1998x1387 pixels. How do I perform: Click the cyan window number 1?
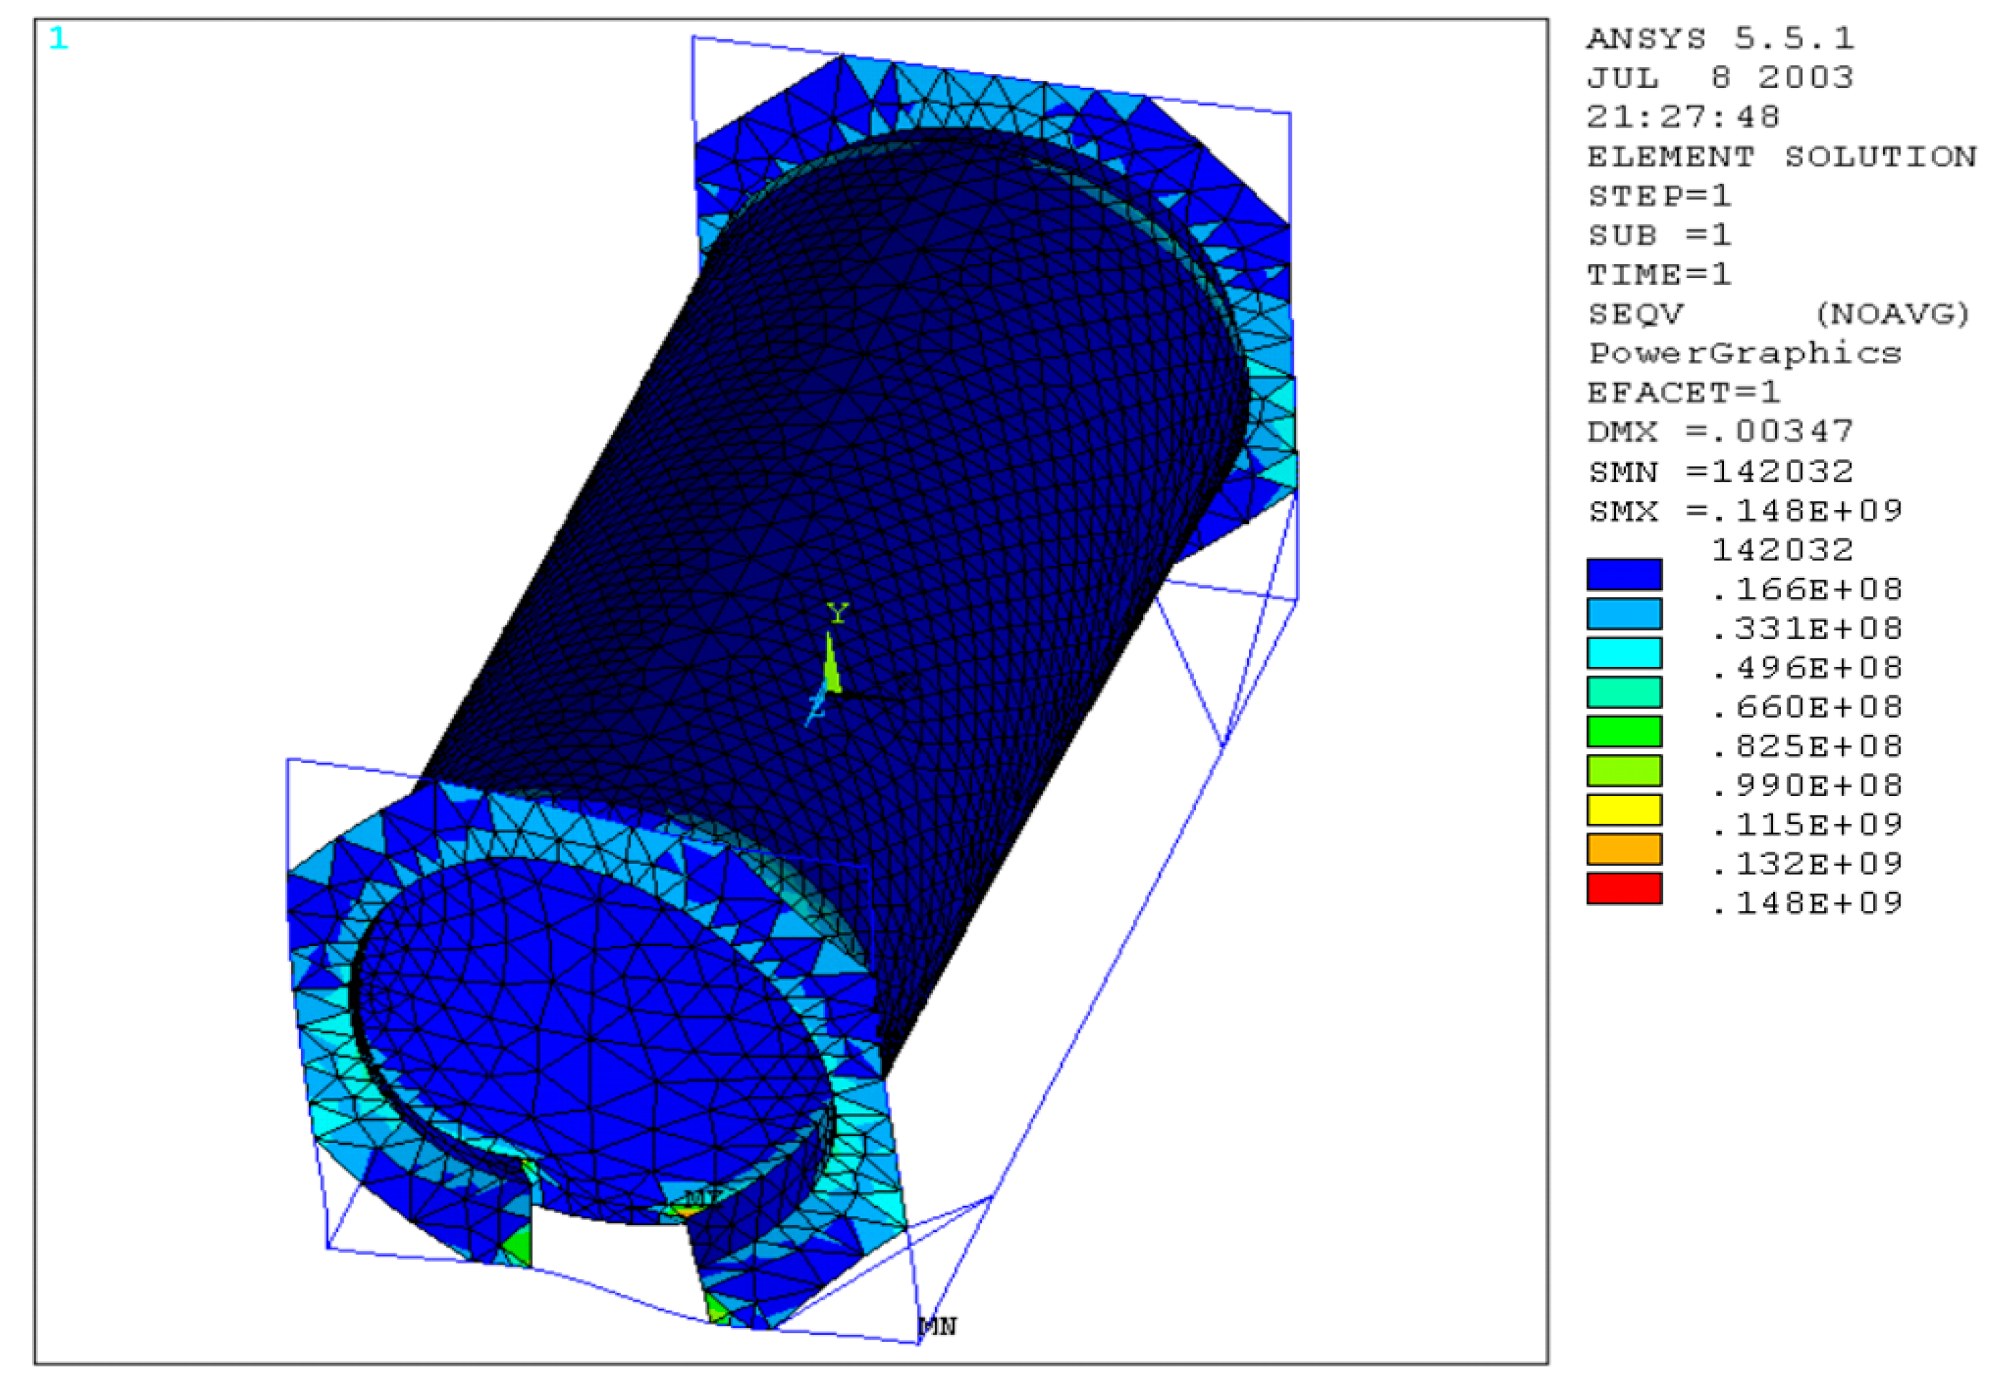tap(58, 39)
